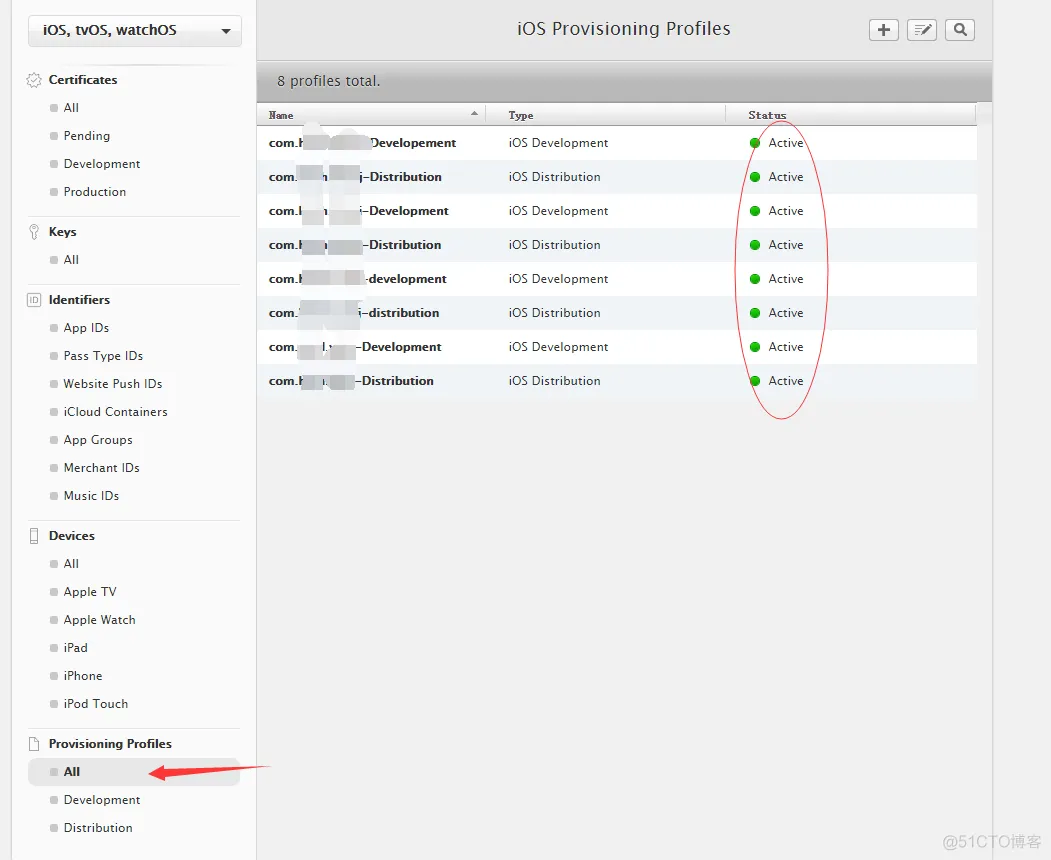
Task: Open Production certificates
Action: pyautogui.click(x=95, y=192)
